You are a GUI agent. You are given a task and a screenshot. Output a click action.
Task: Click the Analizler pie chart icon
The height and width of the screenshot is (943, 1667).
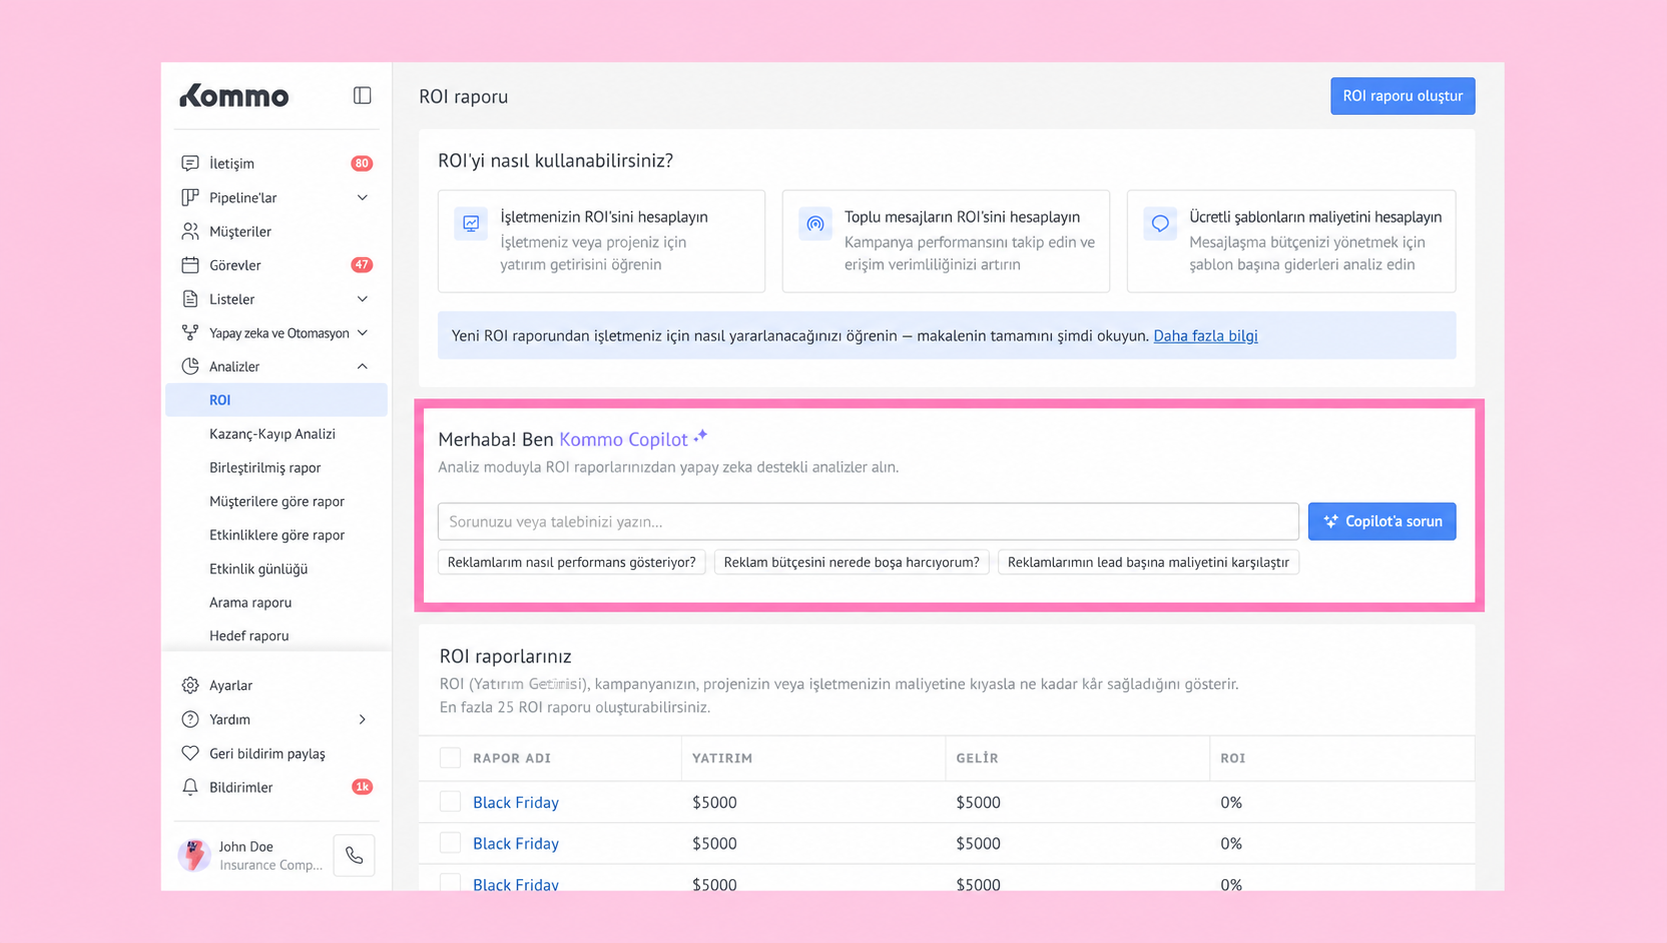(190, 366)
